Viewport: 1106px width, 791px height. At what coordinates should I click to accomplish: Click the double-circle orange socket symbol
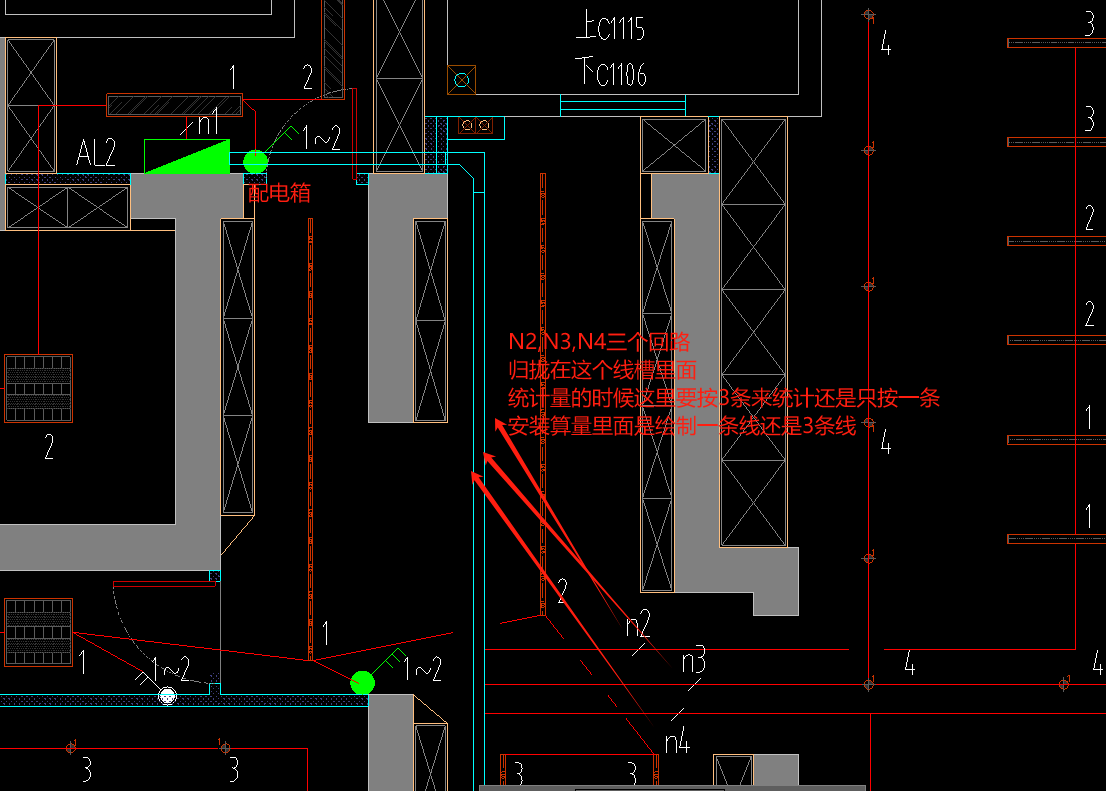tap(476, 126)
